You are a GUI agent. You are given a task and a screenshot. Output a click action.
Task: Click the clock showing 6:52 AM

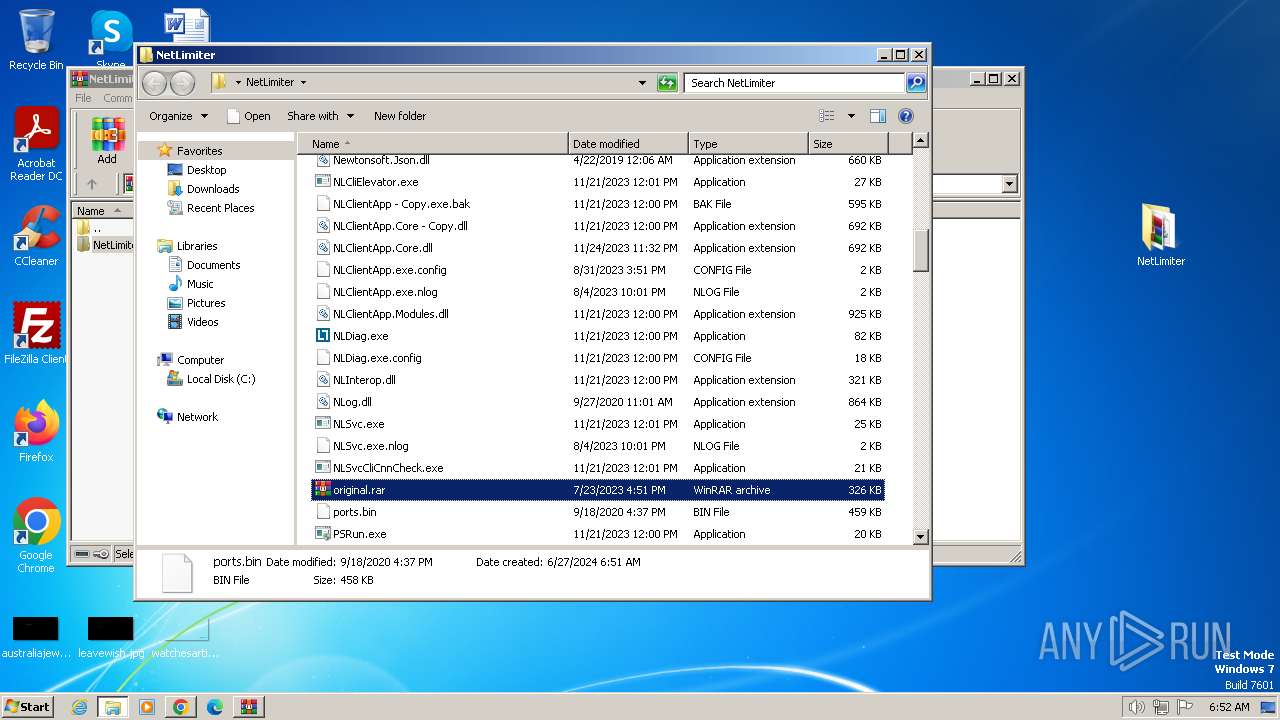[1229, 707]
